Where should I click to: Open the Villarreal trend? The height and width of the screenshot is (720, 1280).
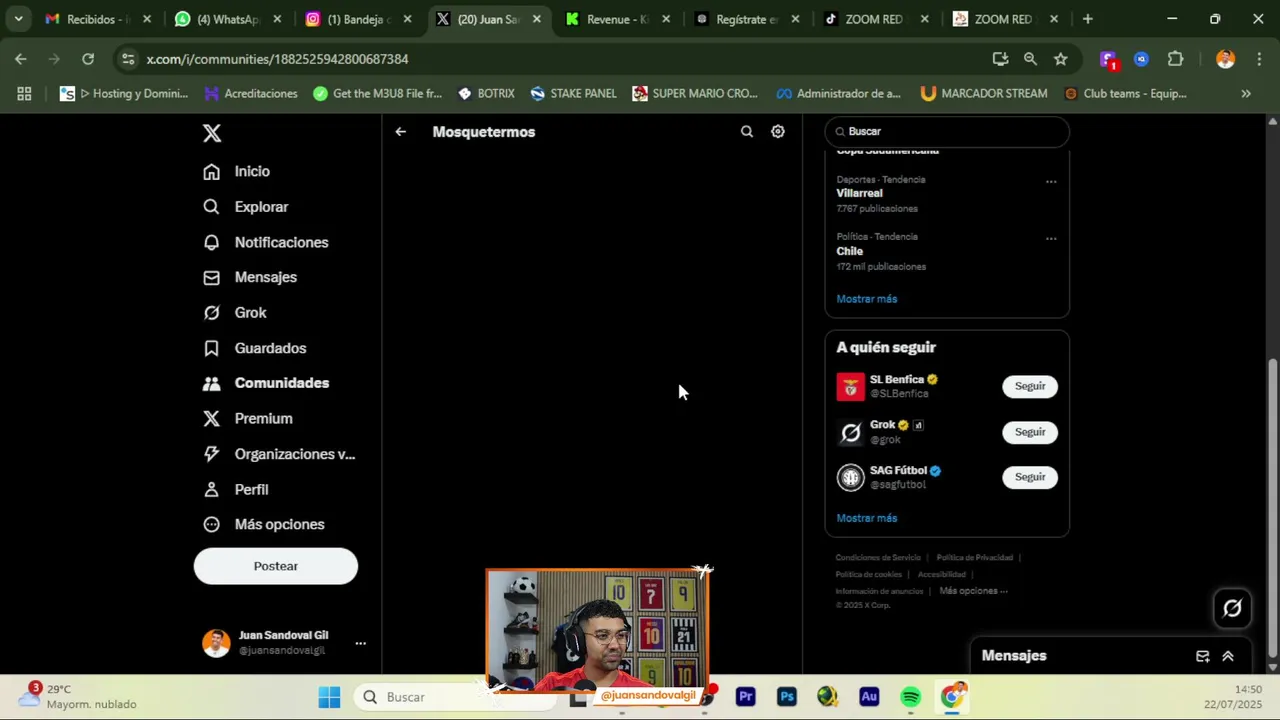pos(859,193)
